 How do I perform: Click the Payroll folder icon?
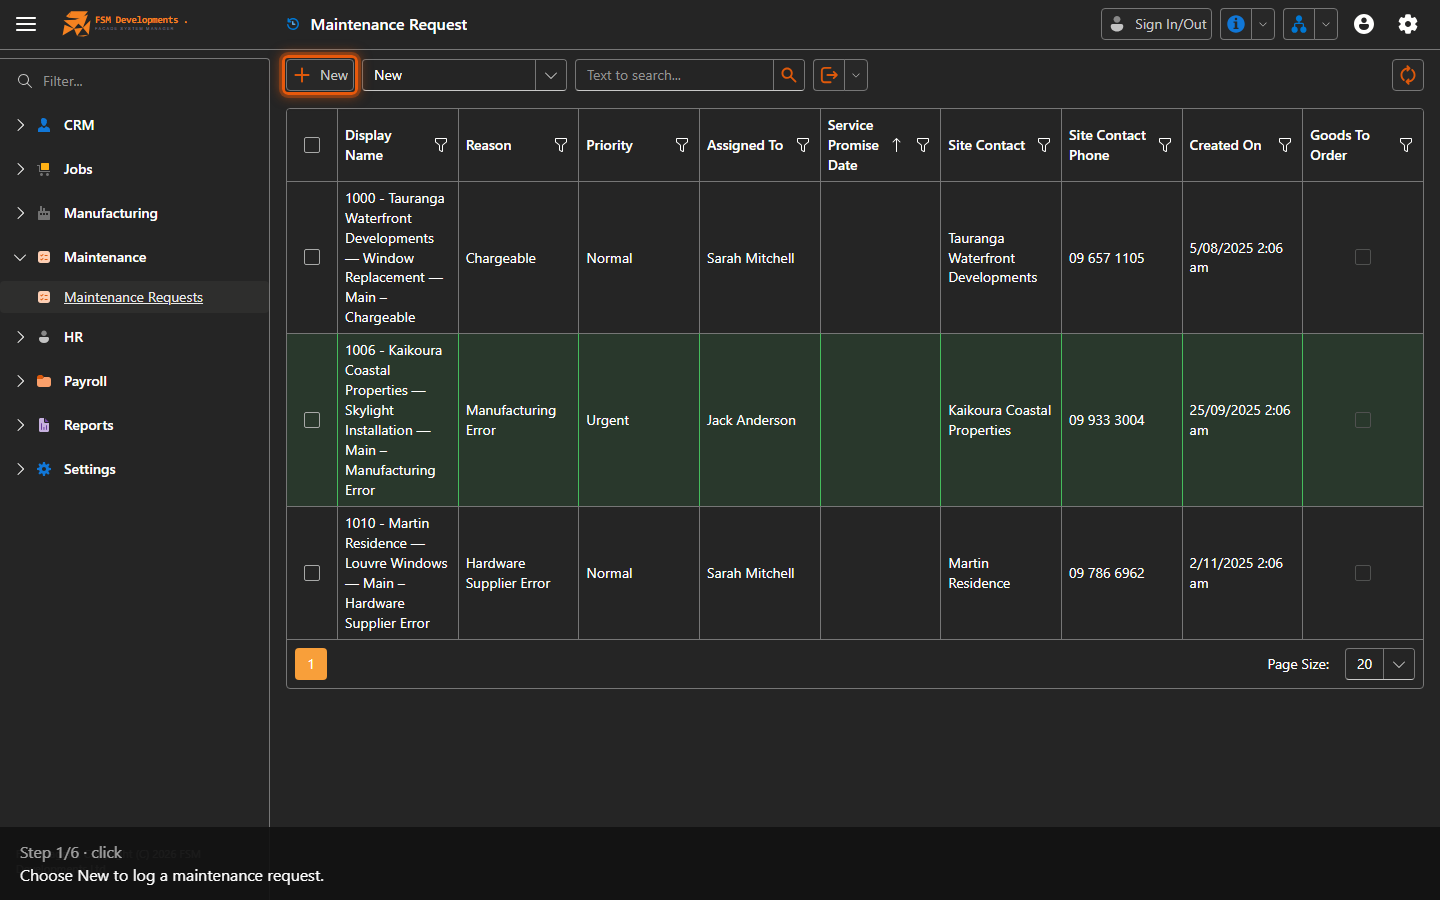click(44, 381)
